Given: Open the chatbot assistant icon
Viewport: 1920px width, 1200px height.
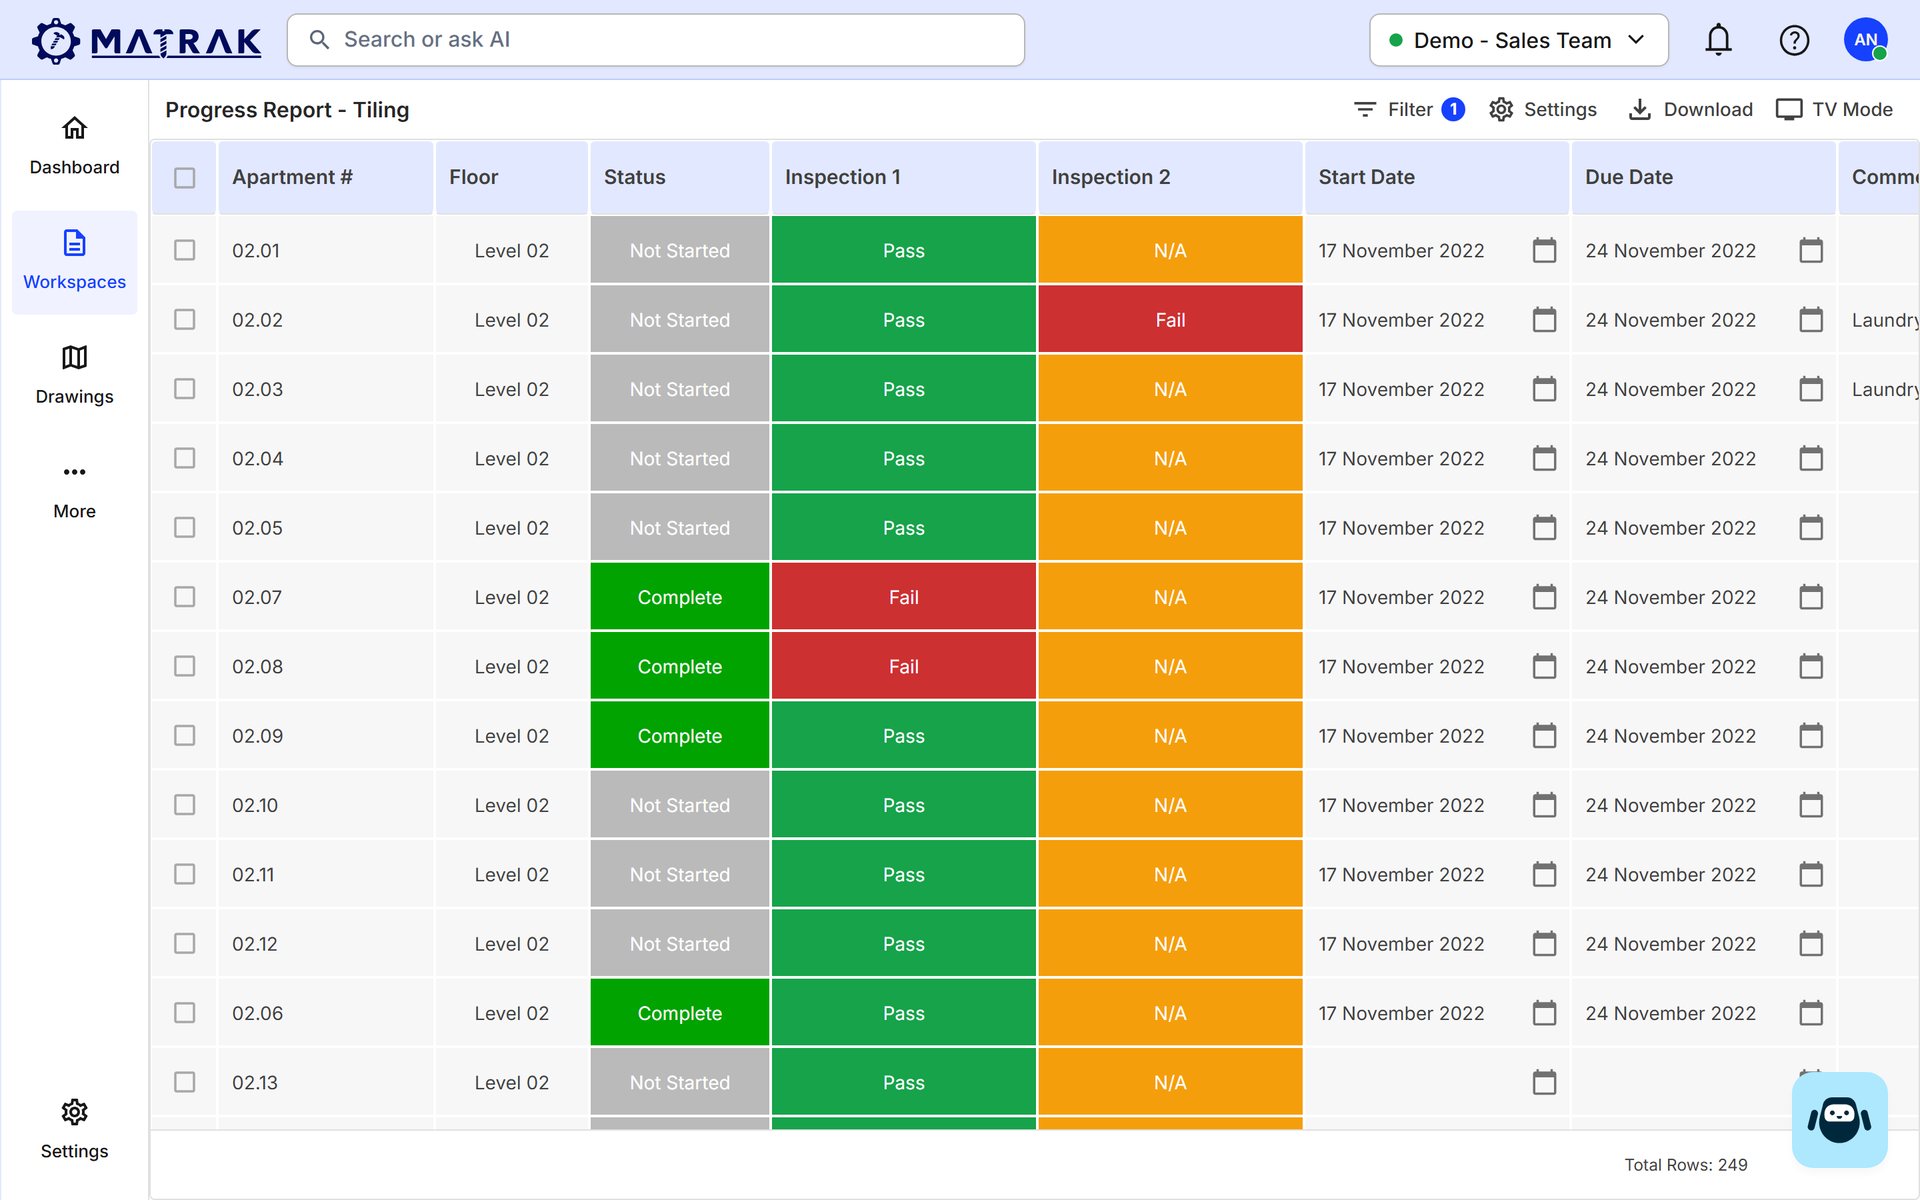Looking at the screenshot, I should [x=1839, y=1119].
